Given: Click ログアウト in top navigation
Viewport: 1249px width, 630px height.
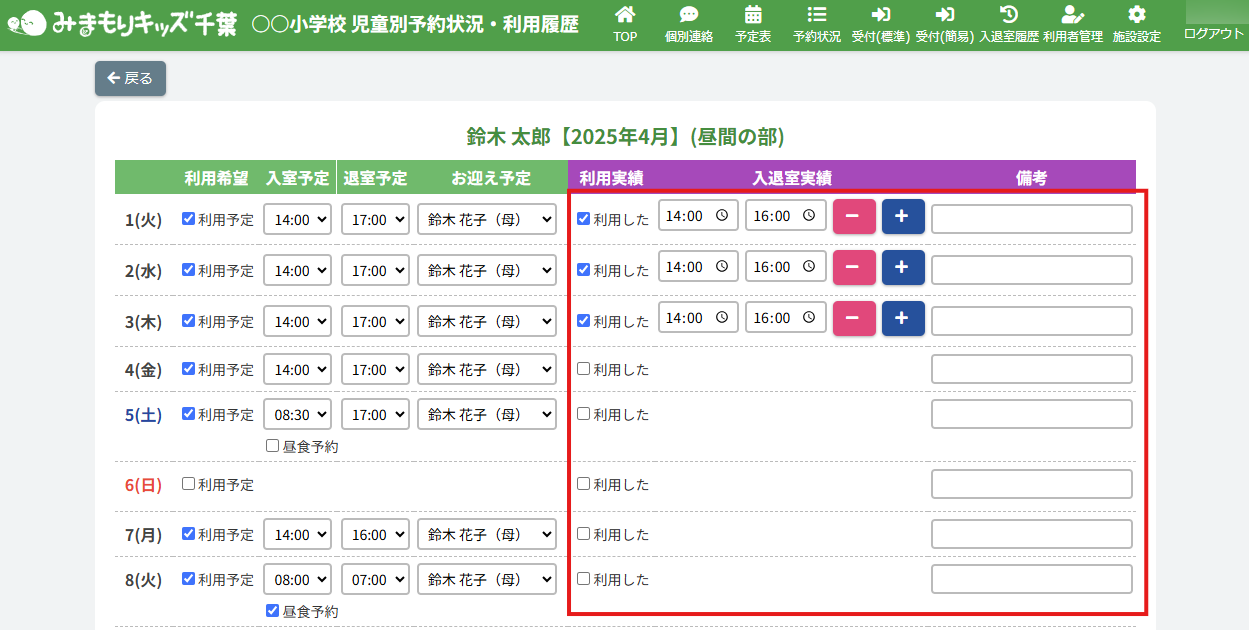Looking at the screenshot, I should click(1214, 33).
